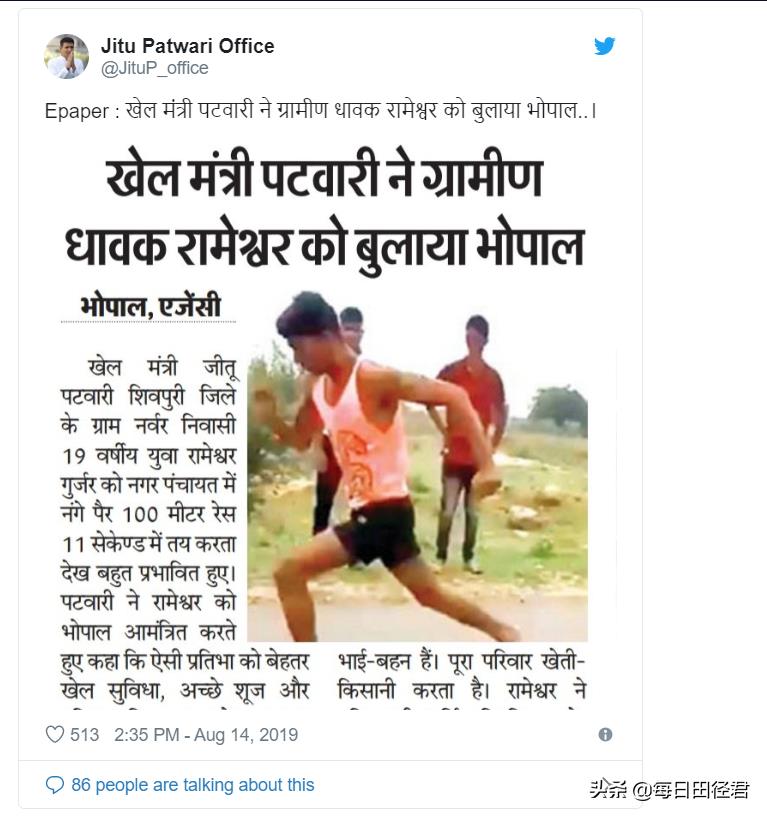Click the article line 19 वर्षीय युवा रामेश्वर
Screen dimensions: 767x817
pyautogui.click(x=149, y=456)
